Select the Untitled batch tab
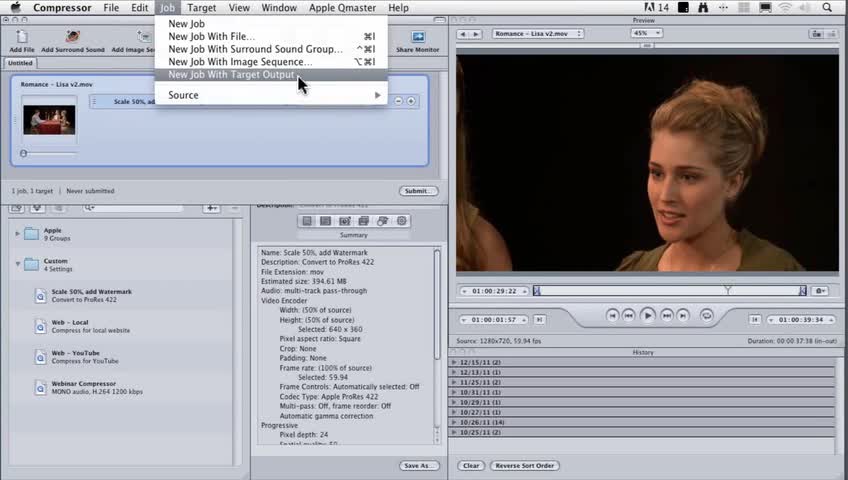This screenshot has height=480, width=848. tap(21, 63)
